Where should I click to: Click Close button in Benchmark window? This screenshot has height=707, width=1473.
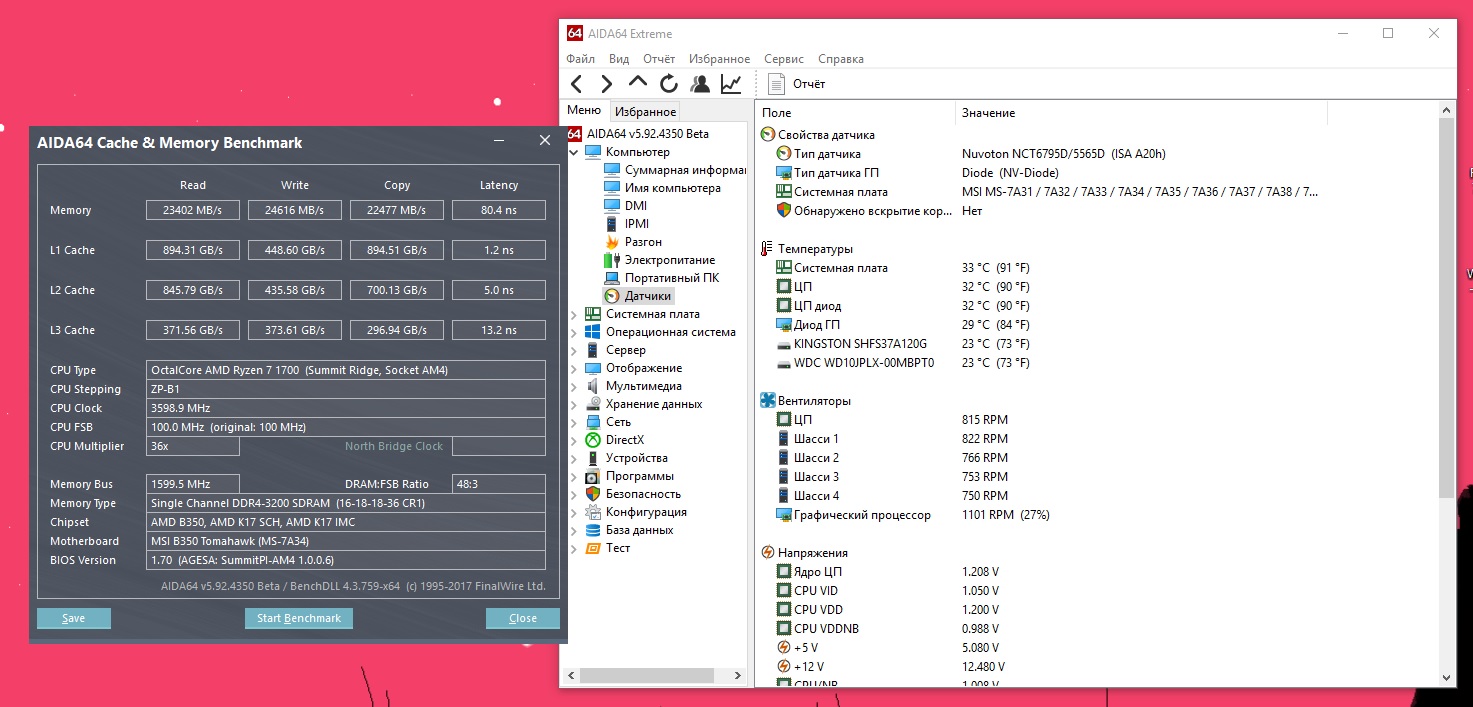point(523,618)
